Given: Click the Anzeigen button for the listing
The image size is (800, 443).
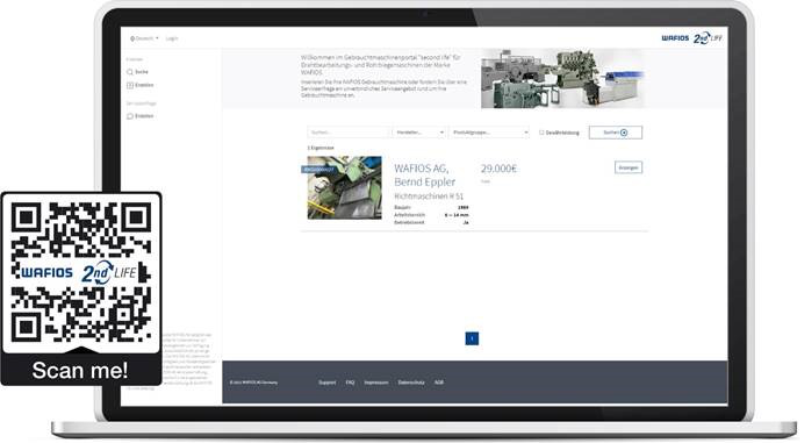Looking at the screenshot, I should (x=628, y=167).
